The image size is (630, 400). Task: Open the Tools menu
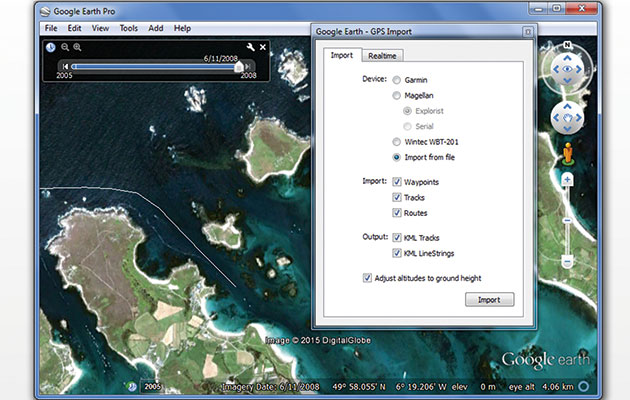click(x=129, y=28)
